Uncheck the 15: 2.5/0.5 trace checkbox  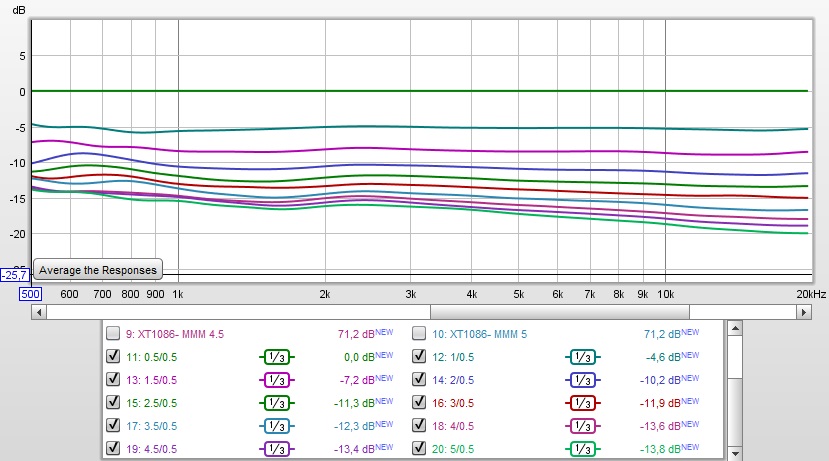click(x=113, y=402)
